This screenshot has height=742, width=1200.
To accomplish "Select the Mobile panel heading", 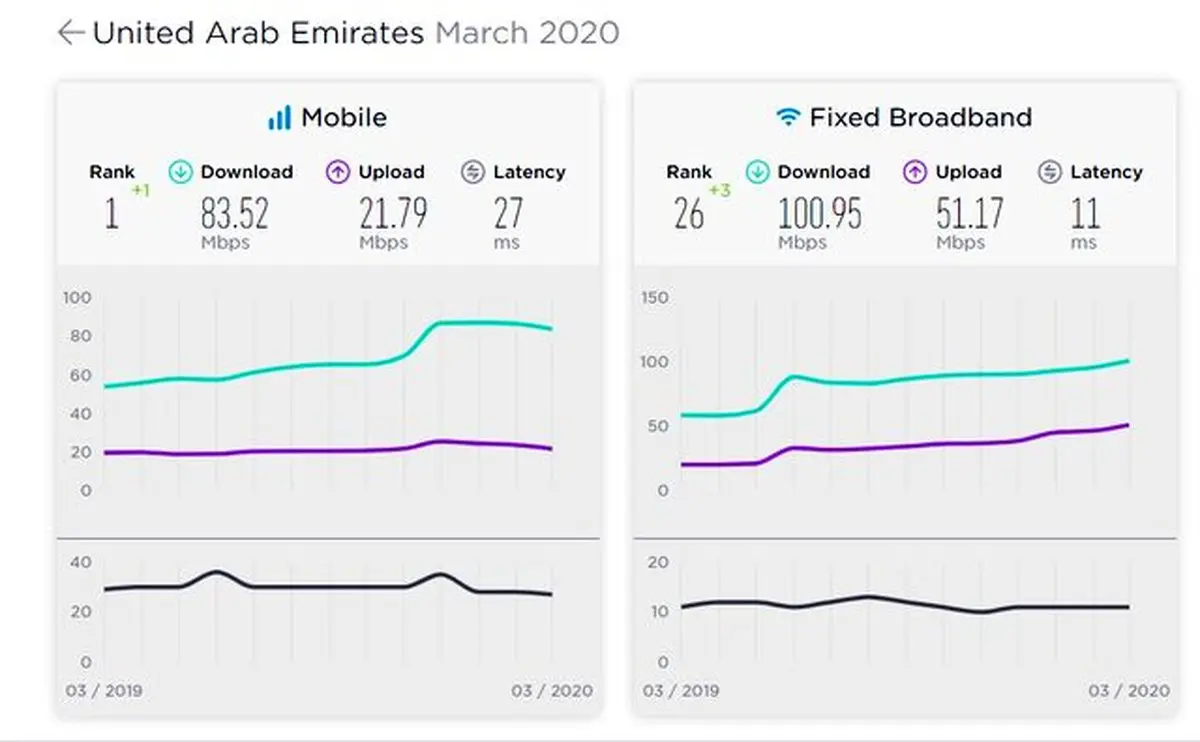I will coord(343,118).
